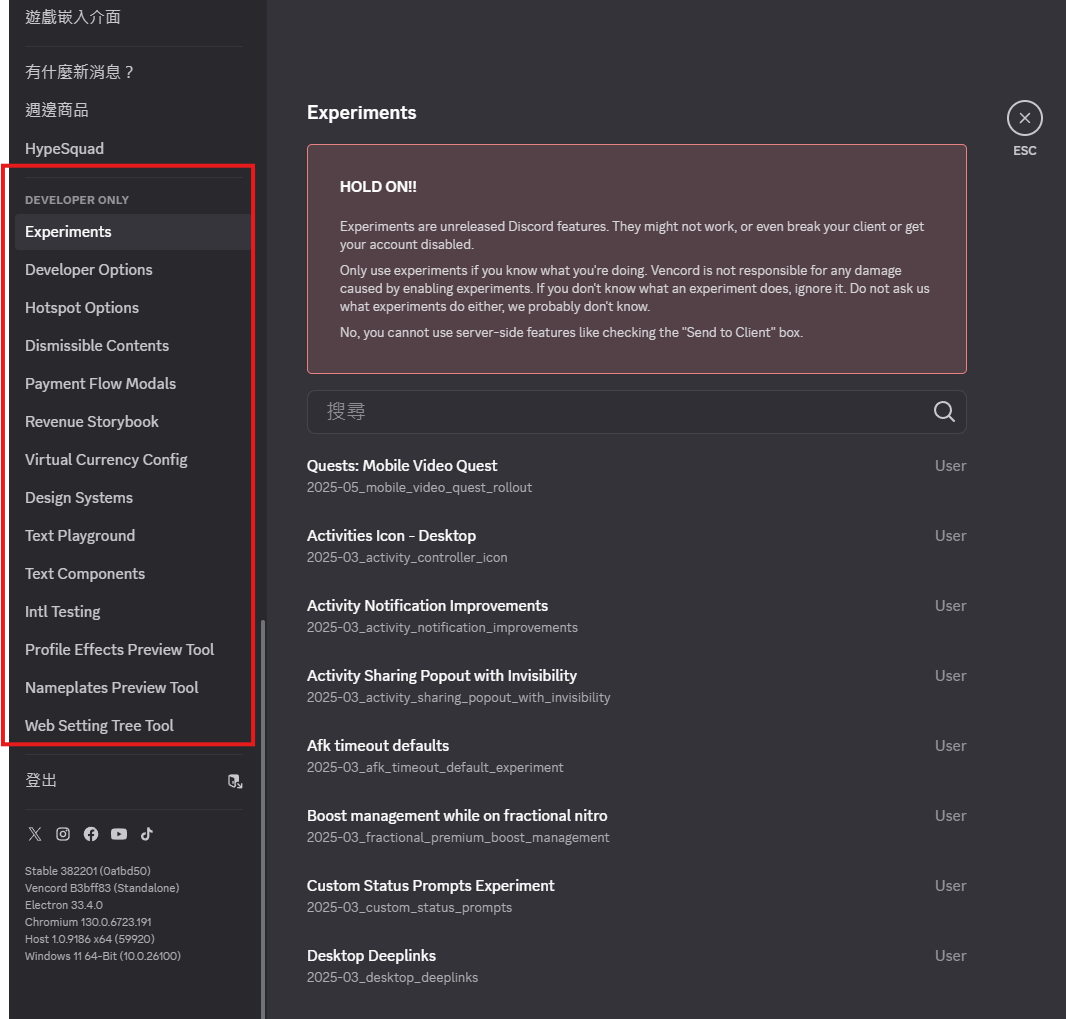Image resolution: width=1066 pixels, height=1019 pixels.
Task: Click the magnifier icon in search box
Action: (944, 411)
